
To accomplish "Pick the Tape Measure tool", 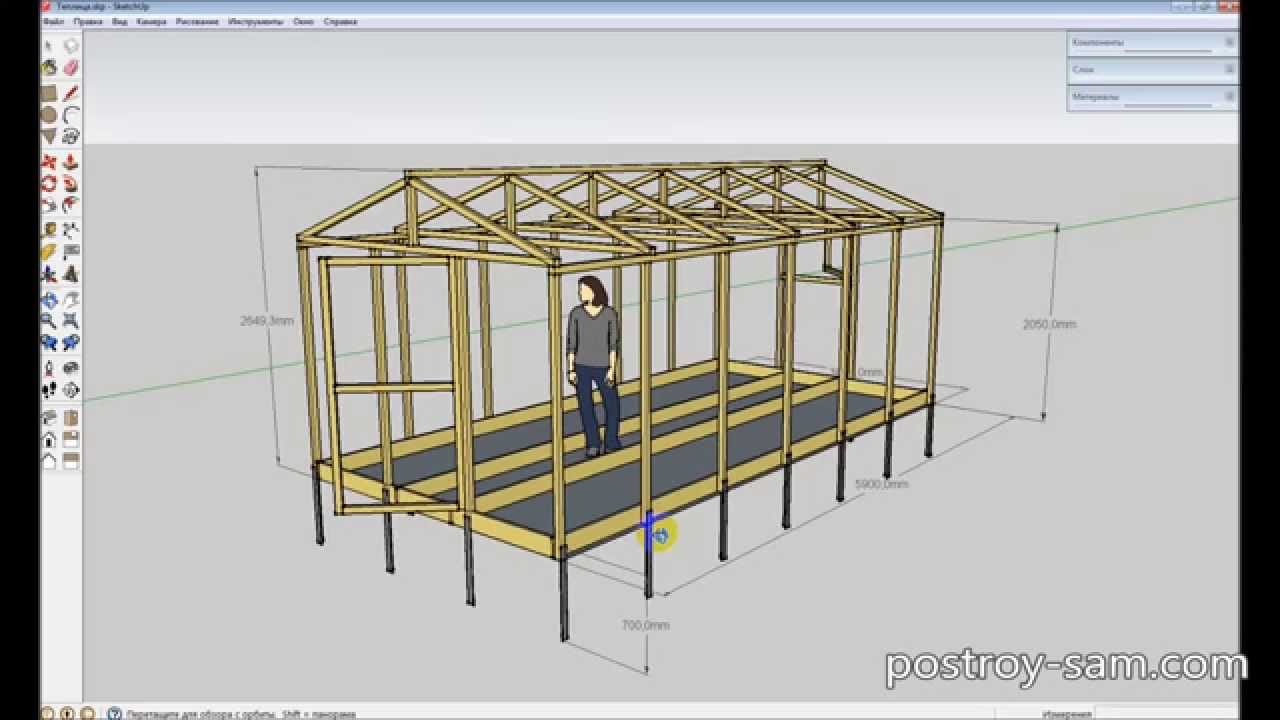I will point(49,229).
